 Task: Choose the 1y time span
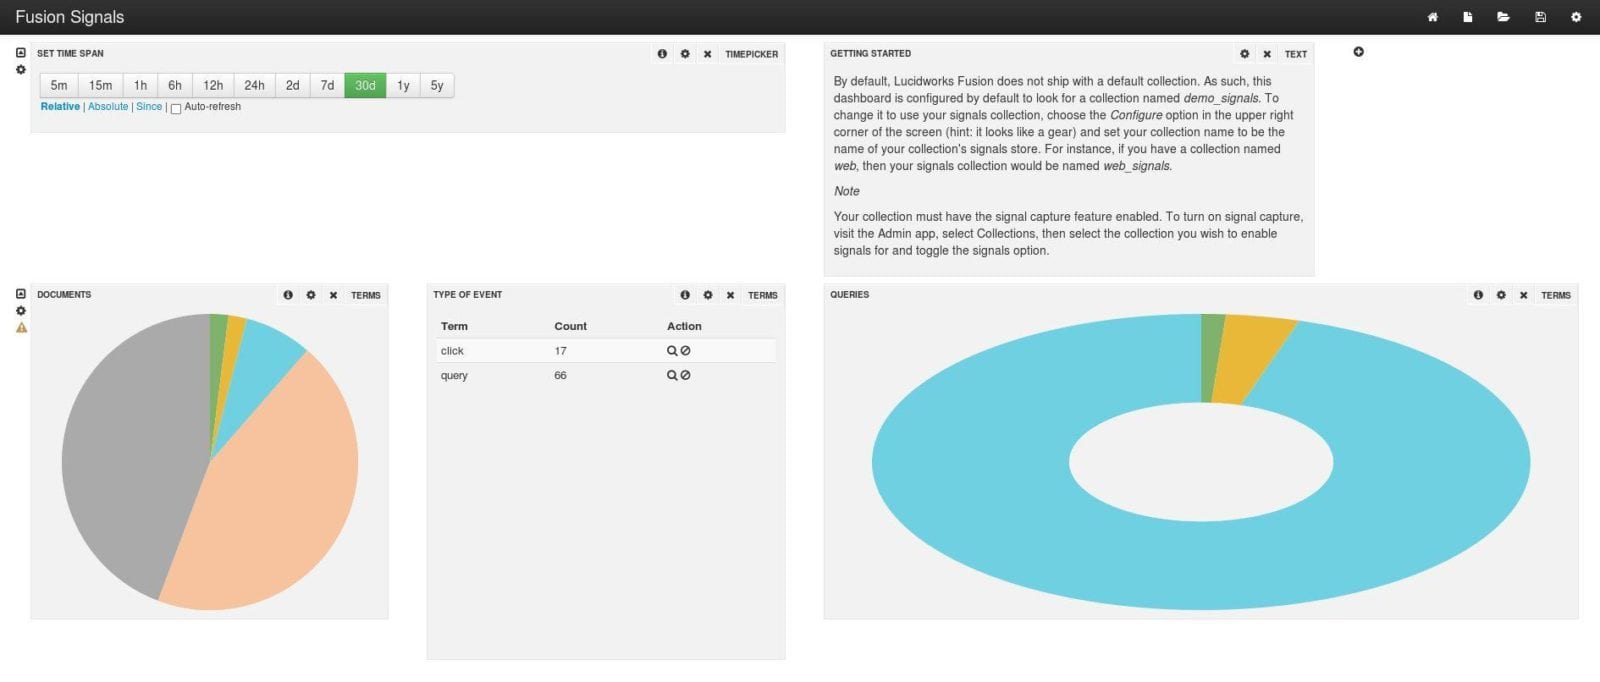(403, 85)
